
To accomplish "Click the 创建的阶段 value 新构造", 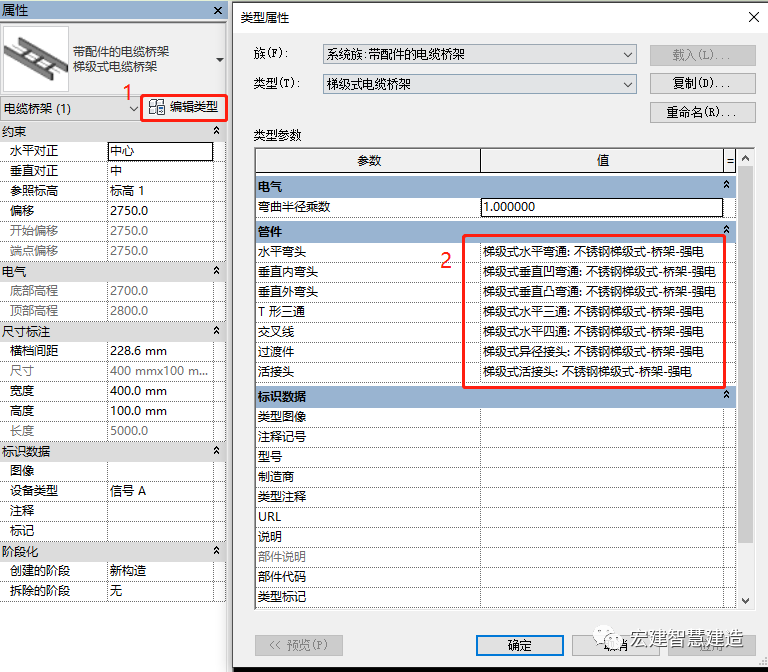I will (160, 571).
